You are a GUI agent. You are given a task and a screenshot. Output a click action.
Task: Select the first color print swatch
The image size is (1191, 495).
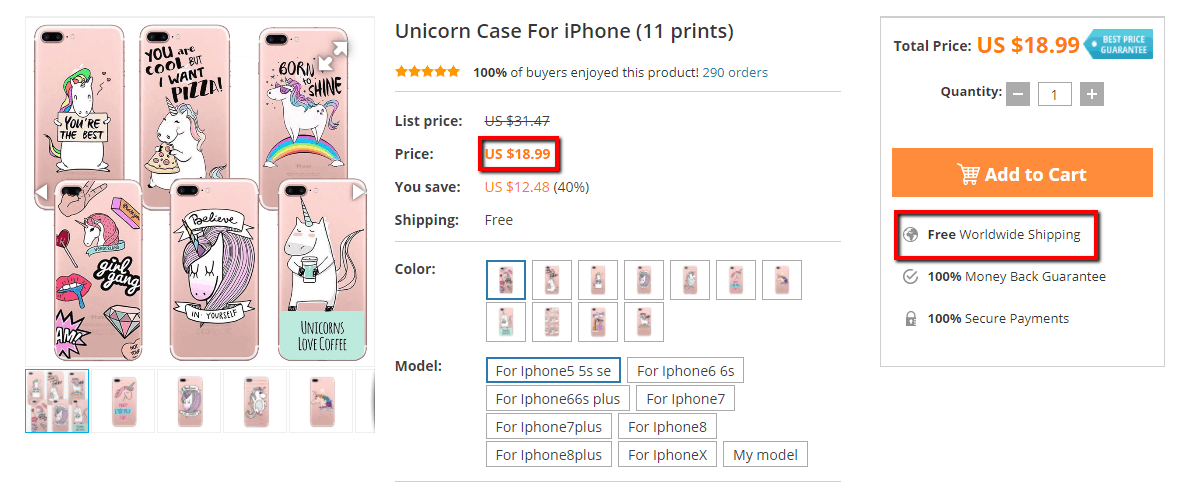(506, 280)
